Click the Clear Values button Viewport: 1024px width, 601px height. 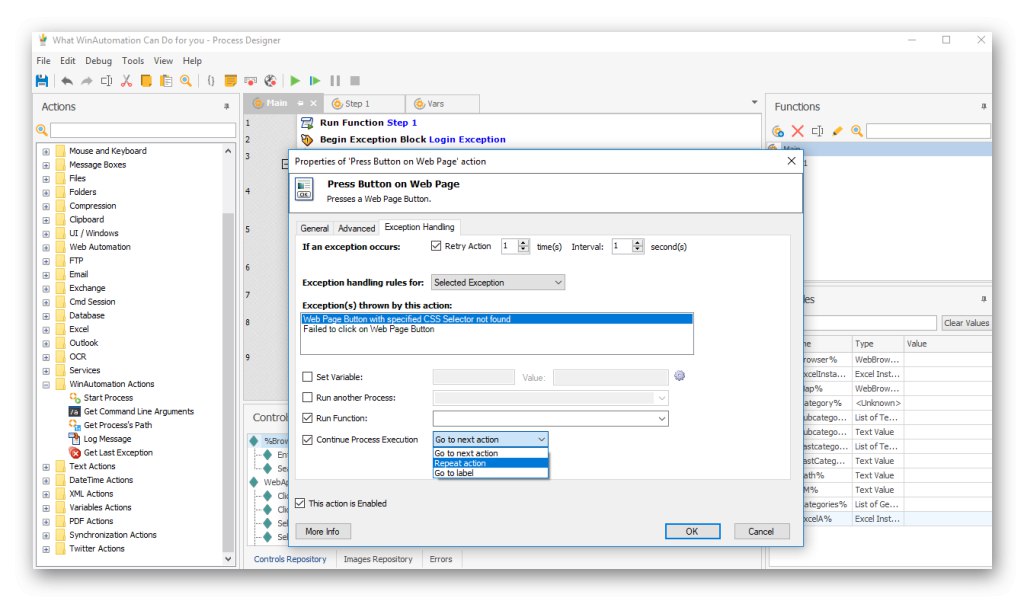point(966,323)
